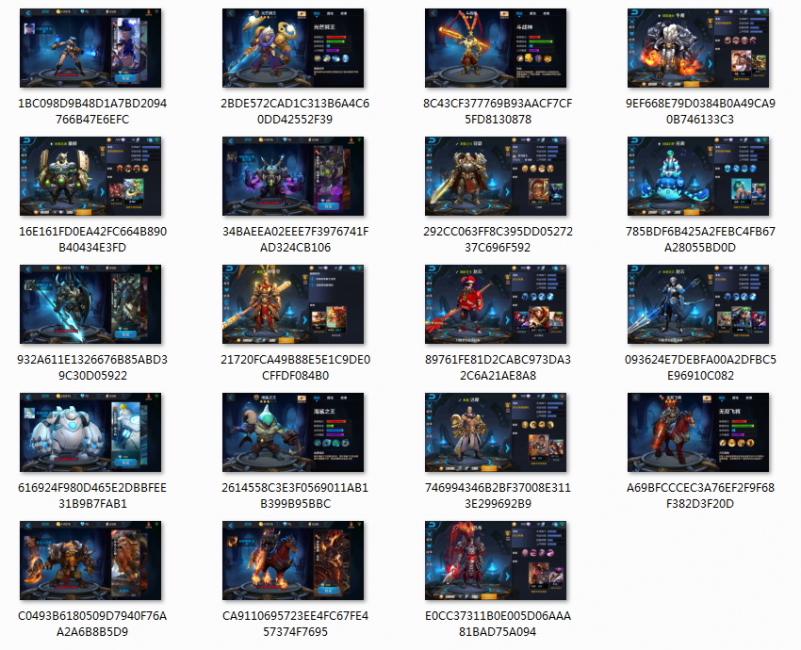This screenshot has height=650, width=801.
Task: Select the thumbnail image above name 932A611E1326676B85ABD3
Action: [x=90, y=304]
